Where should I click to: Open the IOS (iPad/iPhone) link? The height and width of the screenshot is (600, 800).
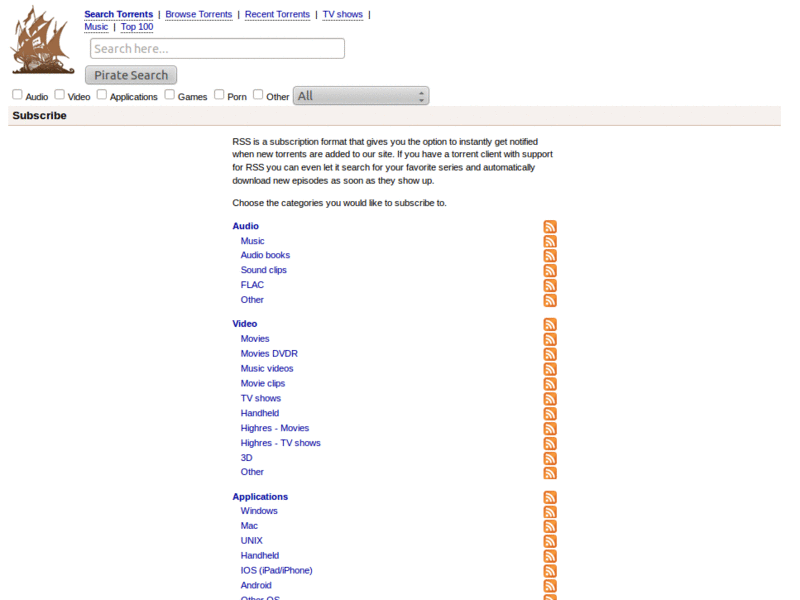[x=277, y=570]
